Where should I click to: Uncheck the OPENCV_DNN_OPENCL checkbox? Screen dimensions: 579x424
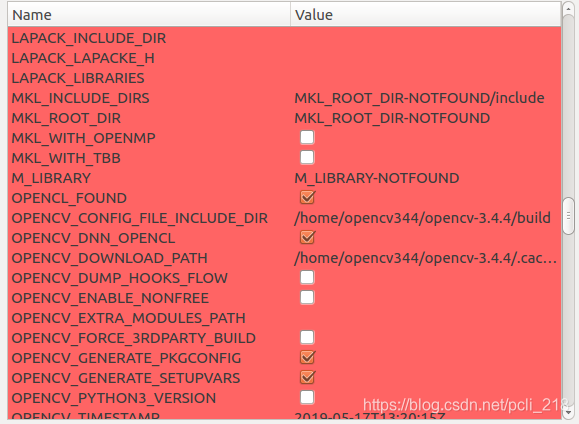tap(307, 237)
